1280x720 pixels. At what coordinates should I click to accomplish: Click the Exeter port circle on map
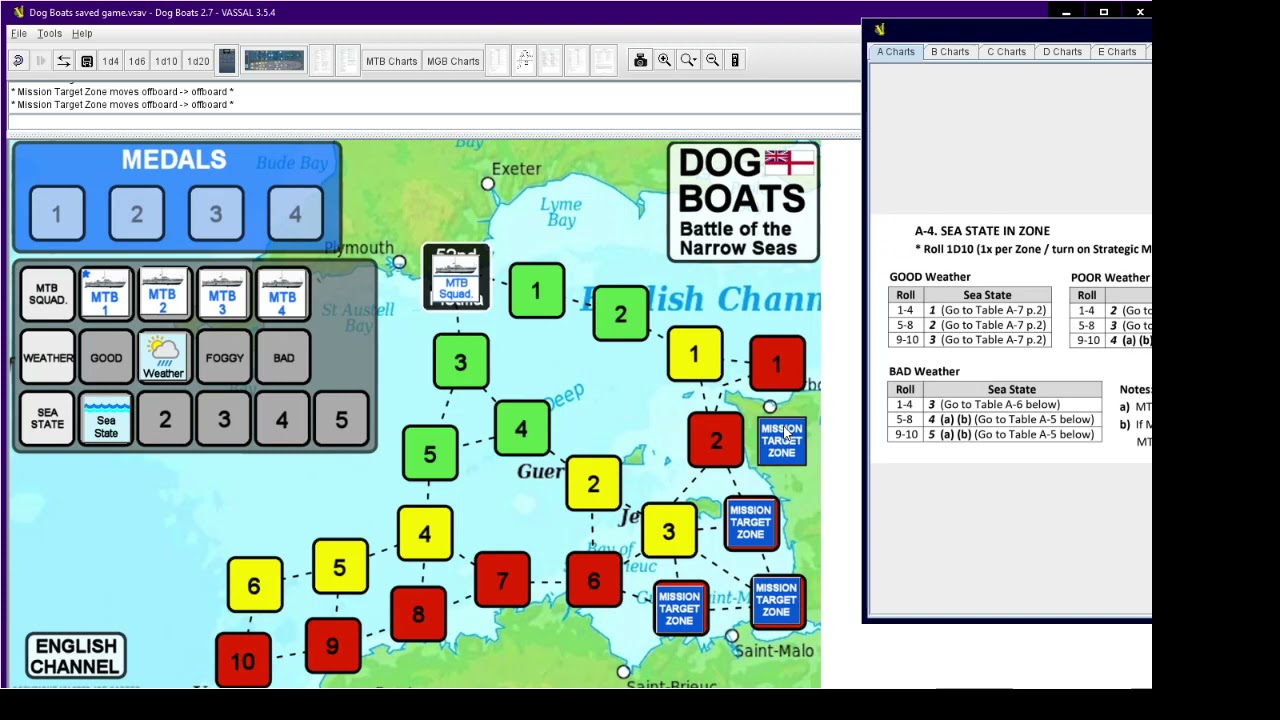[x=487, y=184]
